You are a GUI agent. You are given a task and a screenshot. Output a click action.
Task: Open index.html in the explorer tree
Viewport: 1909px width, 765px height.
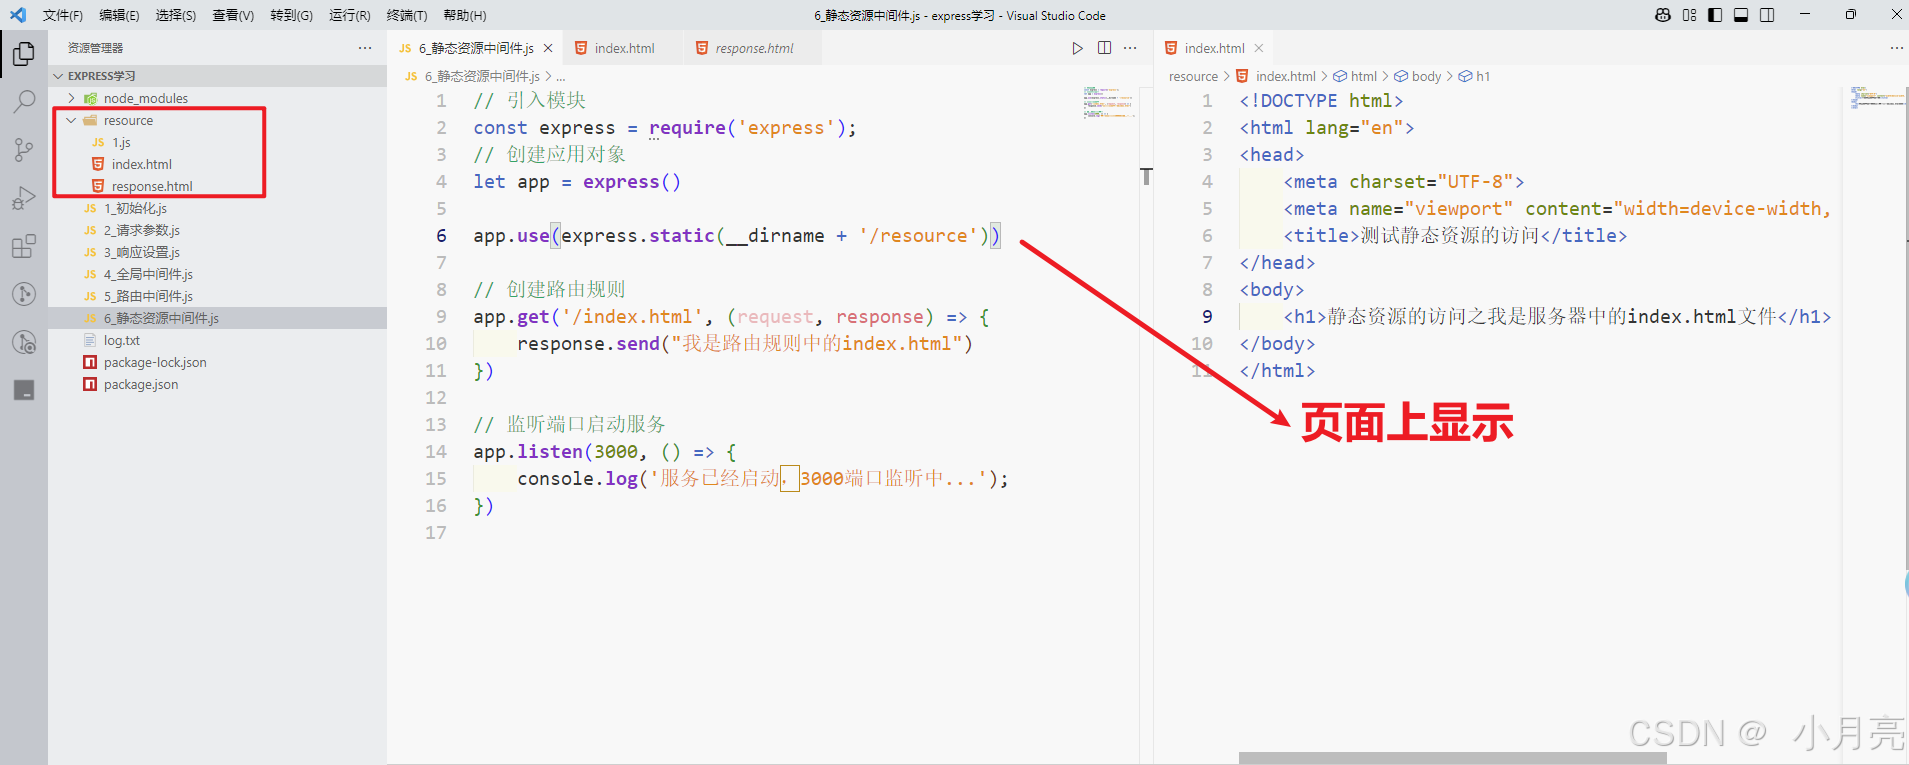(x=218, y=164)
